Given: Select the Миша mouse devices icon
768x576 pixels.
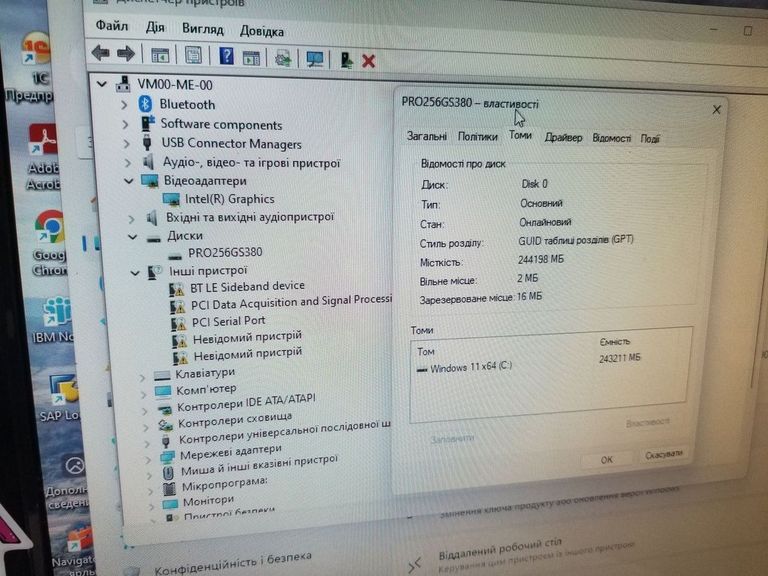Looking at the screenshot, I should click(x=168, y=473).
